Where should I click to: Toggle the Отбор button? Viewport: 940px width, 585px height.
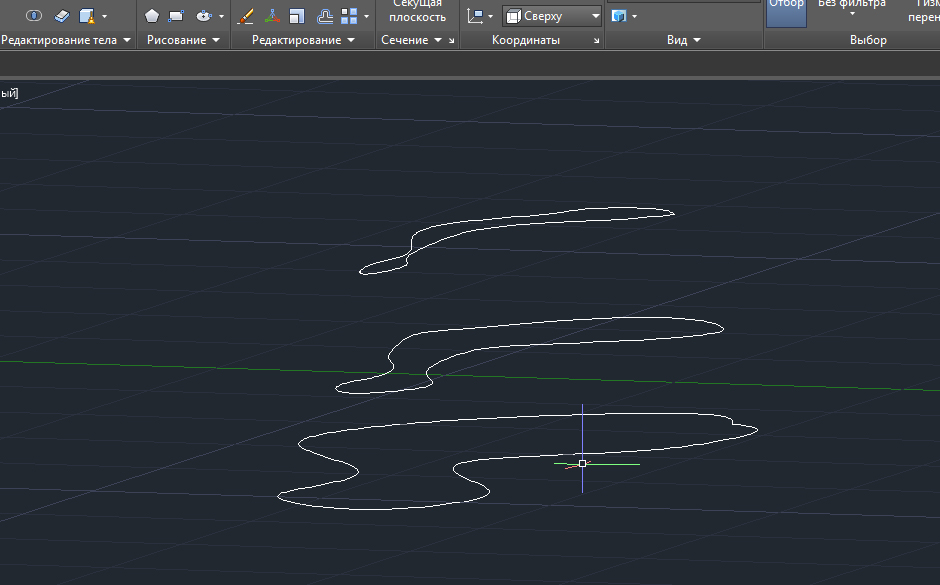(786, 13)
